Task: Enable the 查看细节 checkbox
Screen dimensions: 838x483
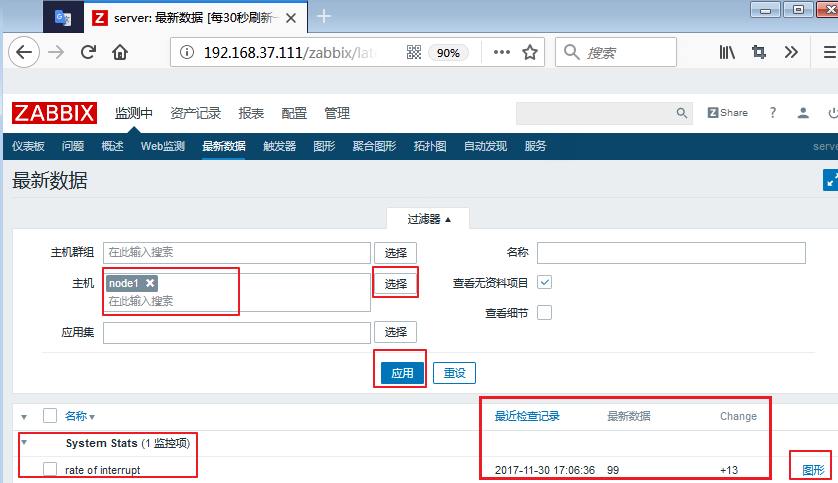Action: coord(545,312)
